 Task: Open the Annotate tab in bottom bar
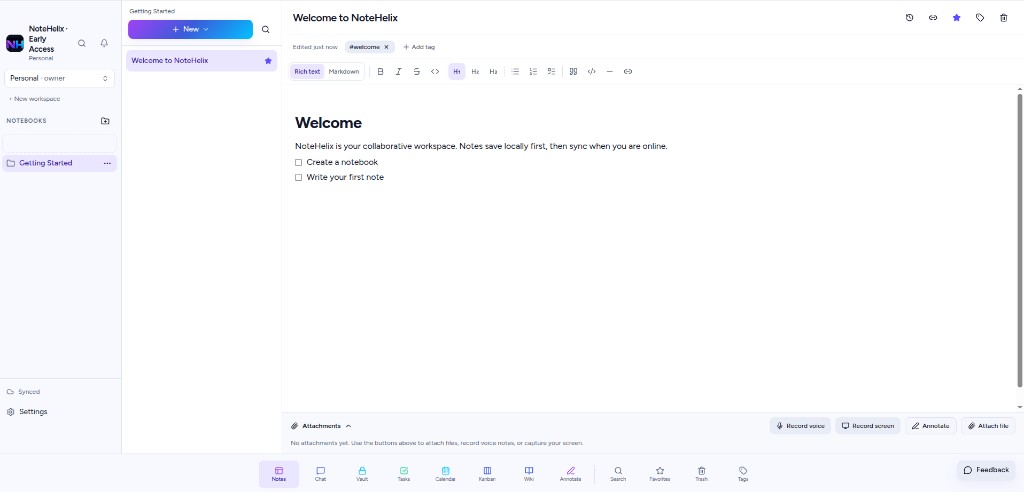570,474
